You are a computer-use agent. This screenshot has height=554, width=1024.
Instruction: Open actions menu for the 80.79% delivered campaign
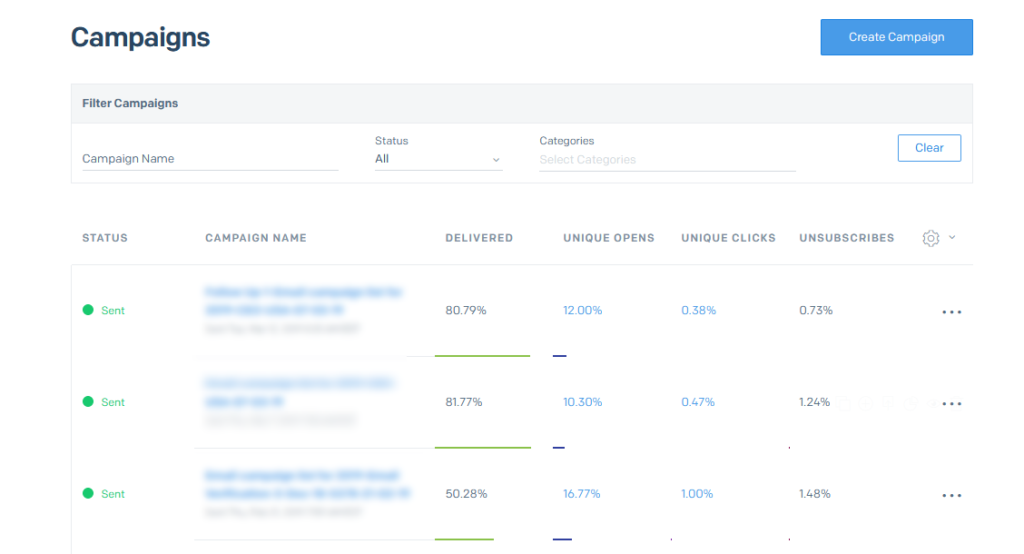coord(952,312)
